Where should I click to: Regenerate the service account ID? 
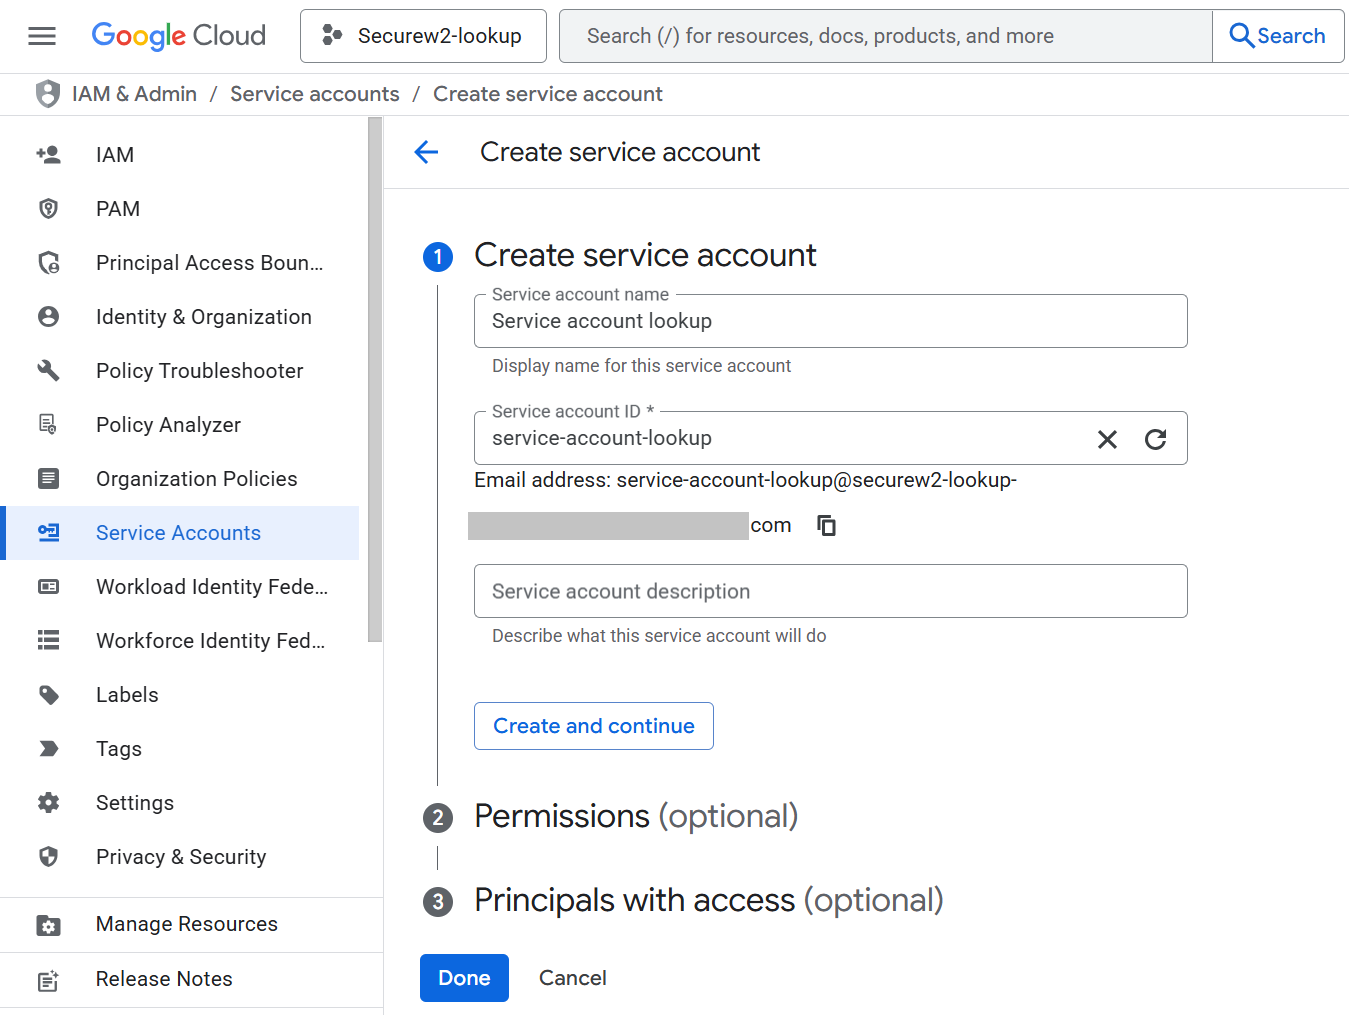[x=1155, y=439]
